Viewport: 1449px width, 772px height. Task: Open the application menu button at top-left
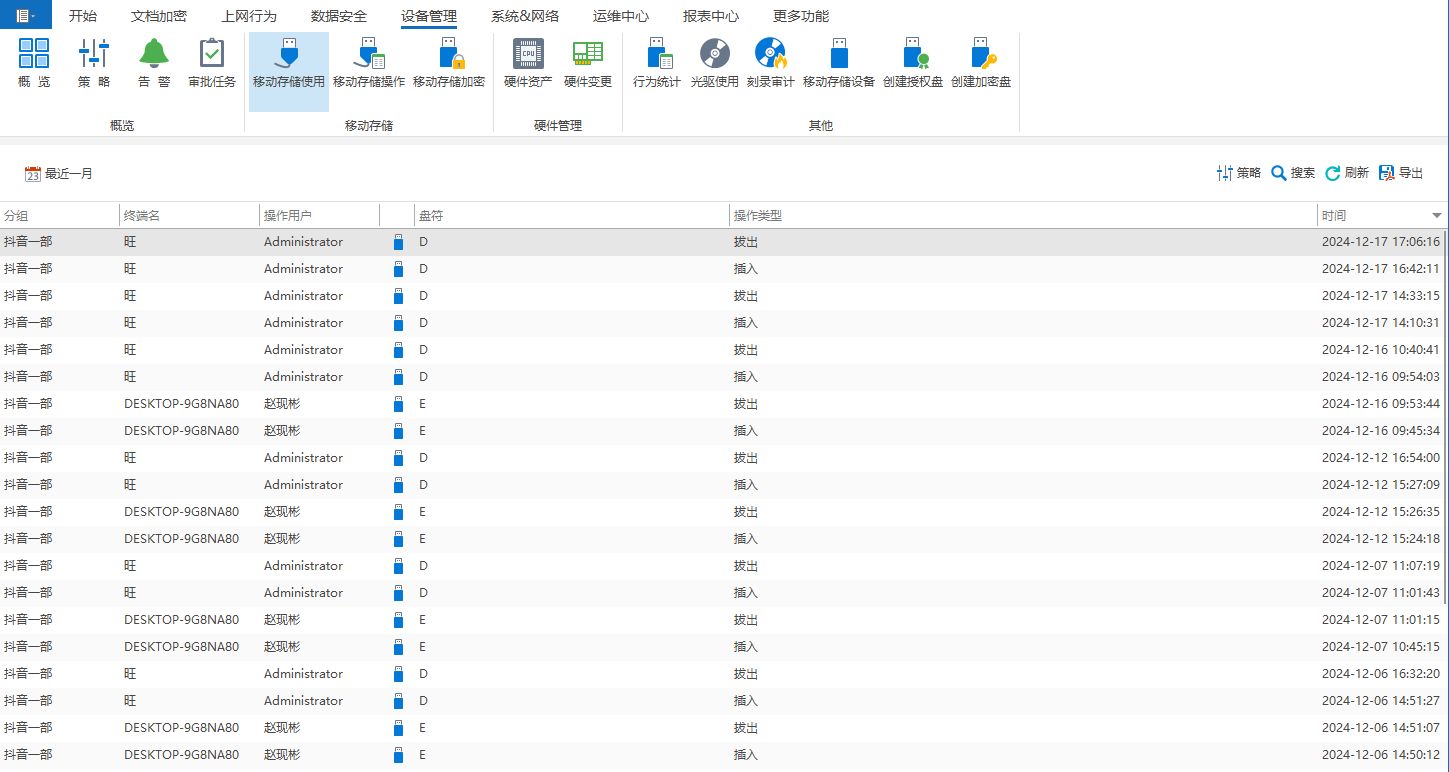coord(25,16)
